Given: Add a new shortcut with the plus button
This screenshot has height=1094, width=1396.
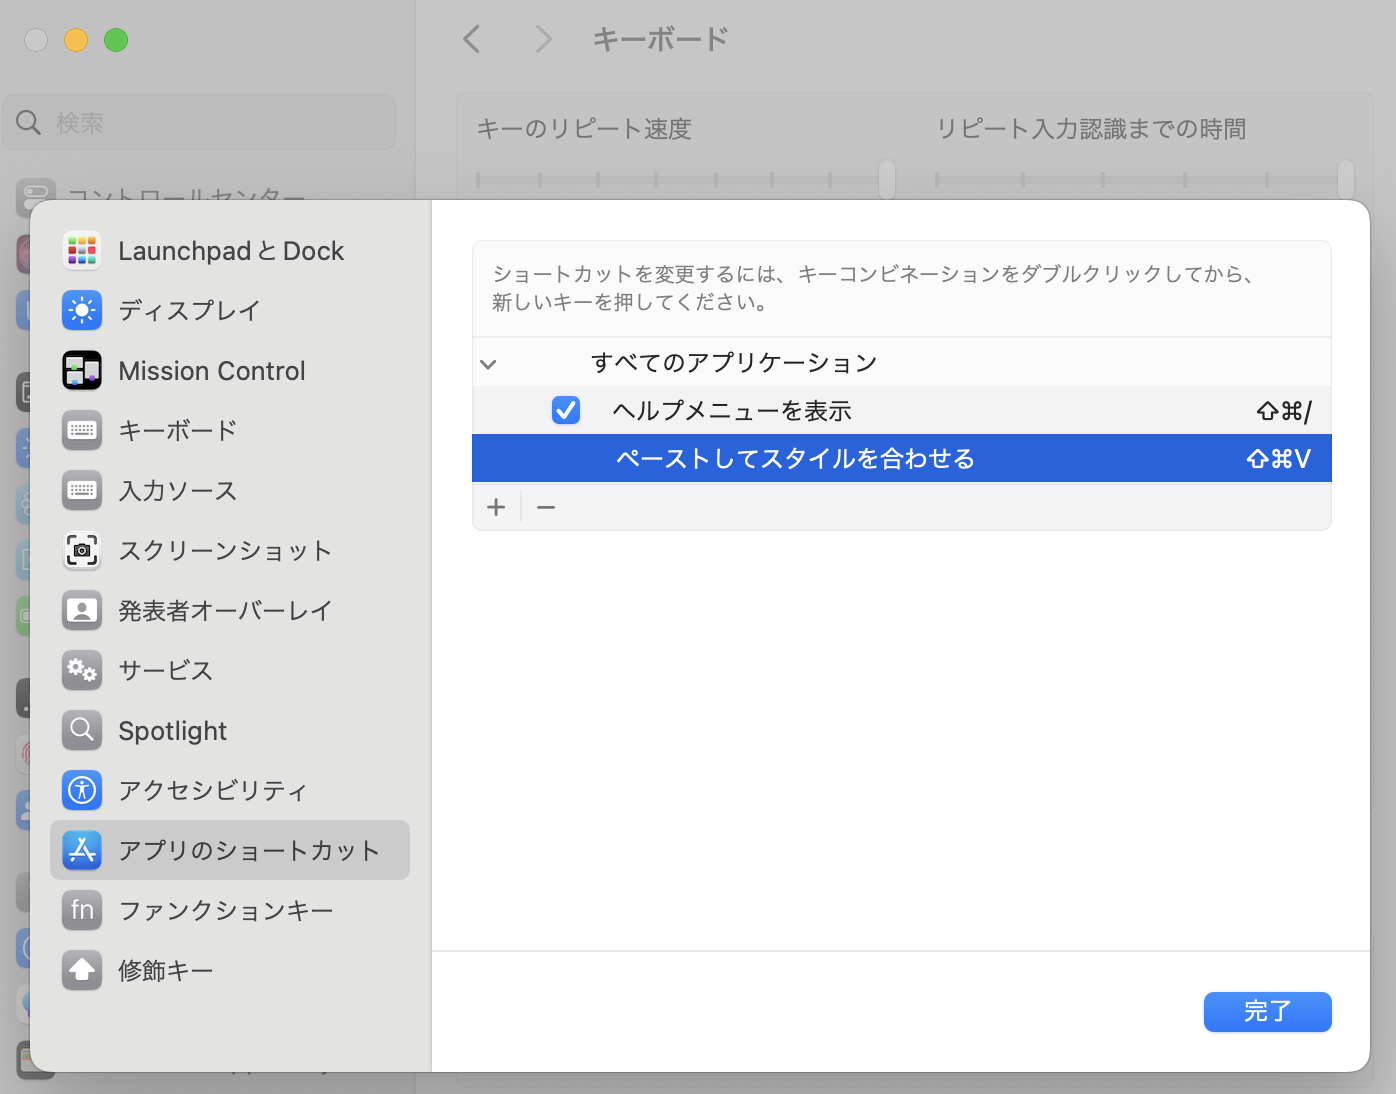Looking at the screenshot, I should [x=496, y=507].
